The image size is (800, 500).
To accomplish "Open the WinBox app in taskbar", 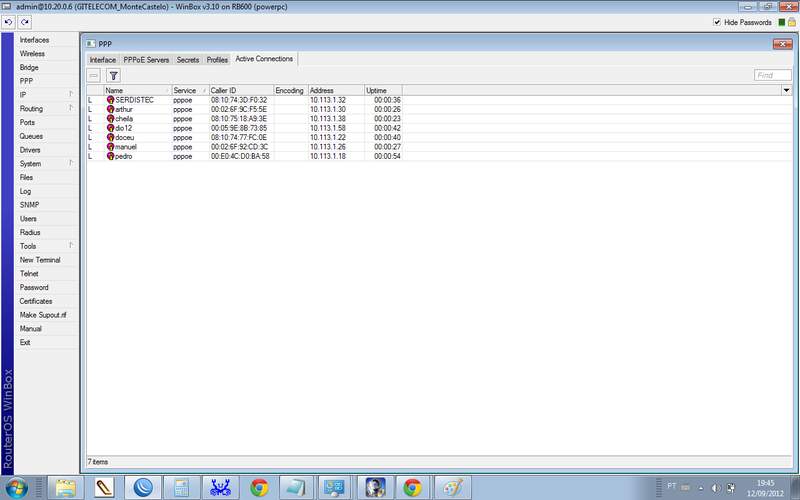I will pos(143,488).
